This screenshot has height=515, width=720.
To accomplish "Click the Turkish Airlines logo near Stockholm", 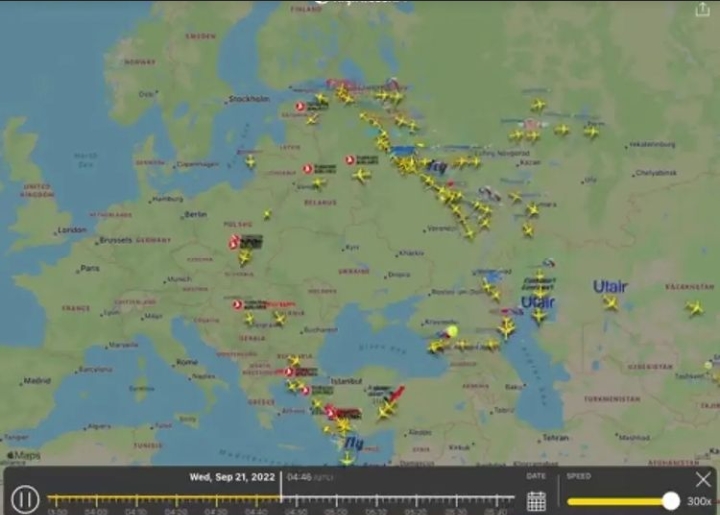I will point(298,106).
